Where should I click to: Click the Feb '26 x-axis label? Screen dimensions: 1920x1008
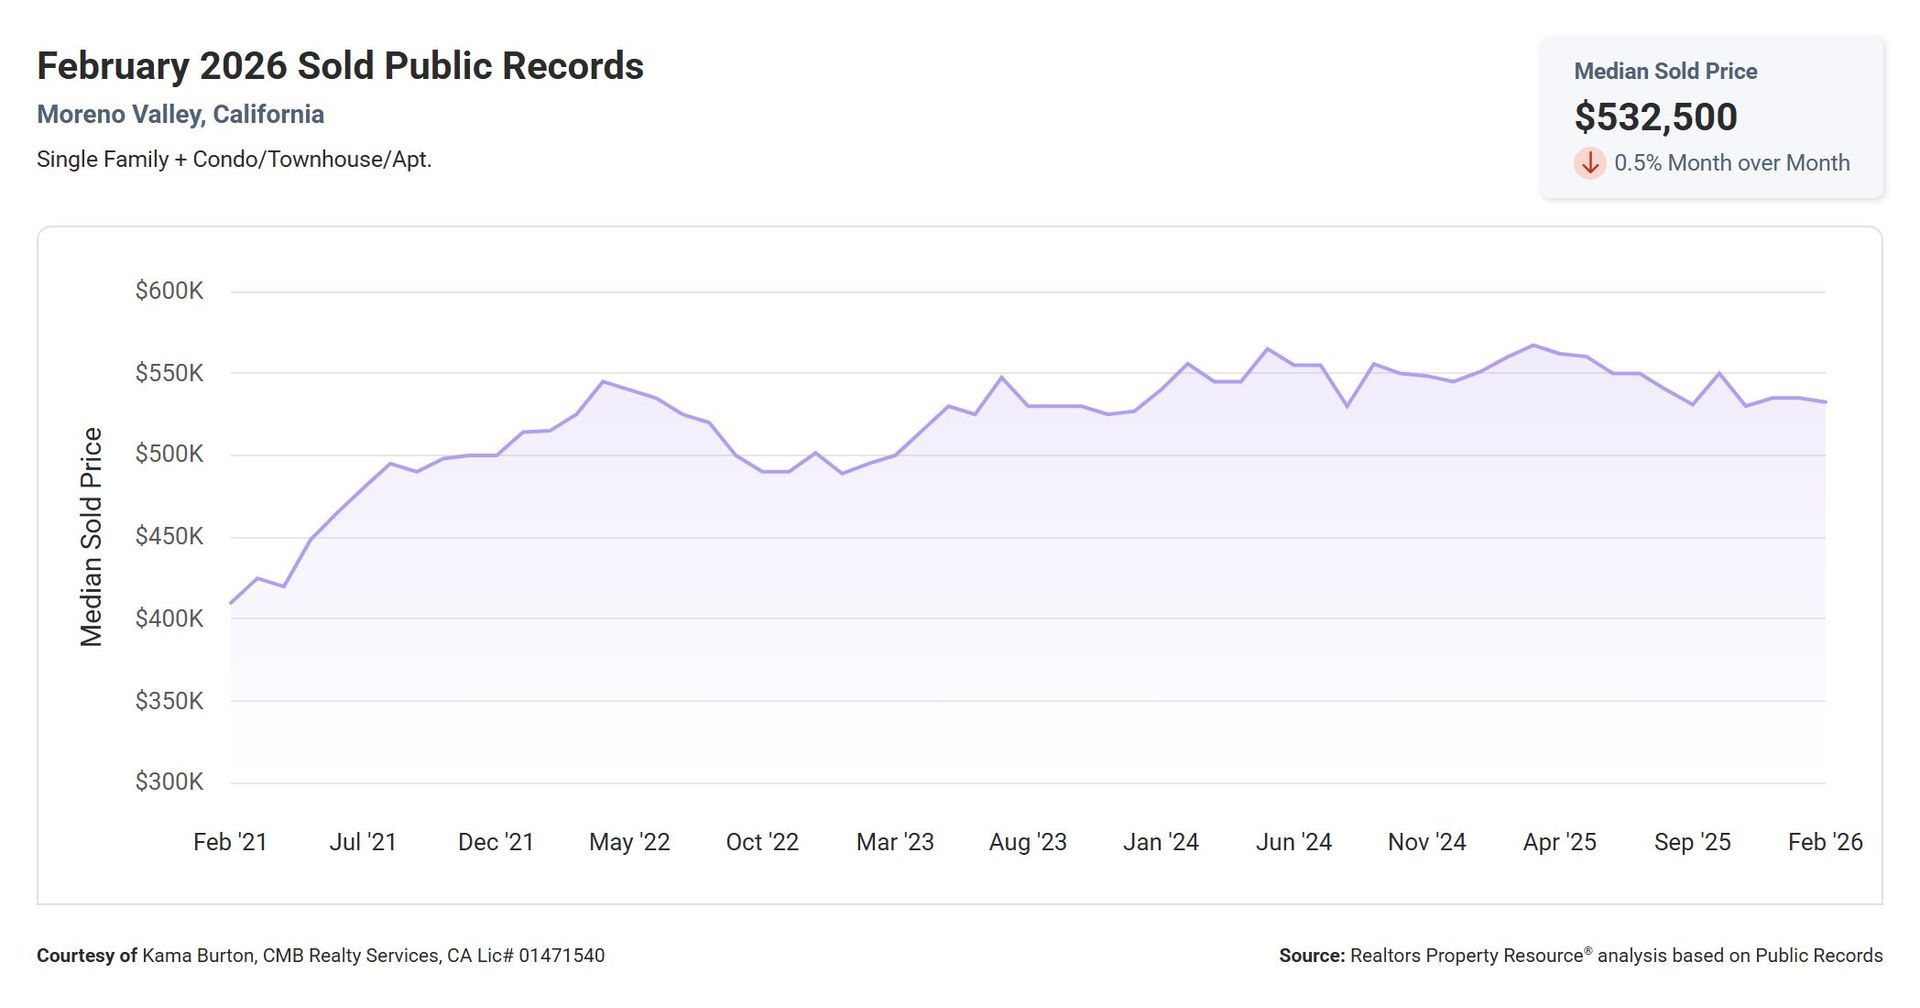pyautogui.click(x=1824, y=842)
